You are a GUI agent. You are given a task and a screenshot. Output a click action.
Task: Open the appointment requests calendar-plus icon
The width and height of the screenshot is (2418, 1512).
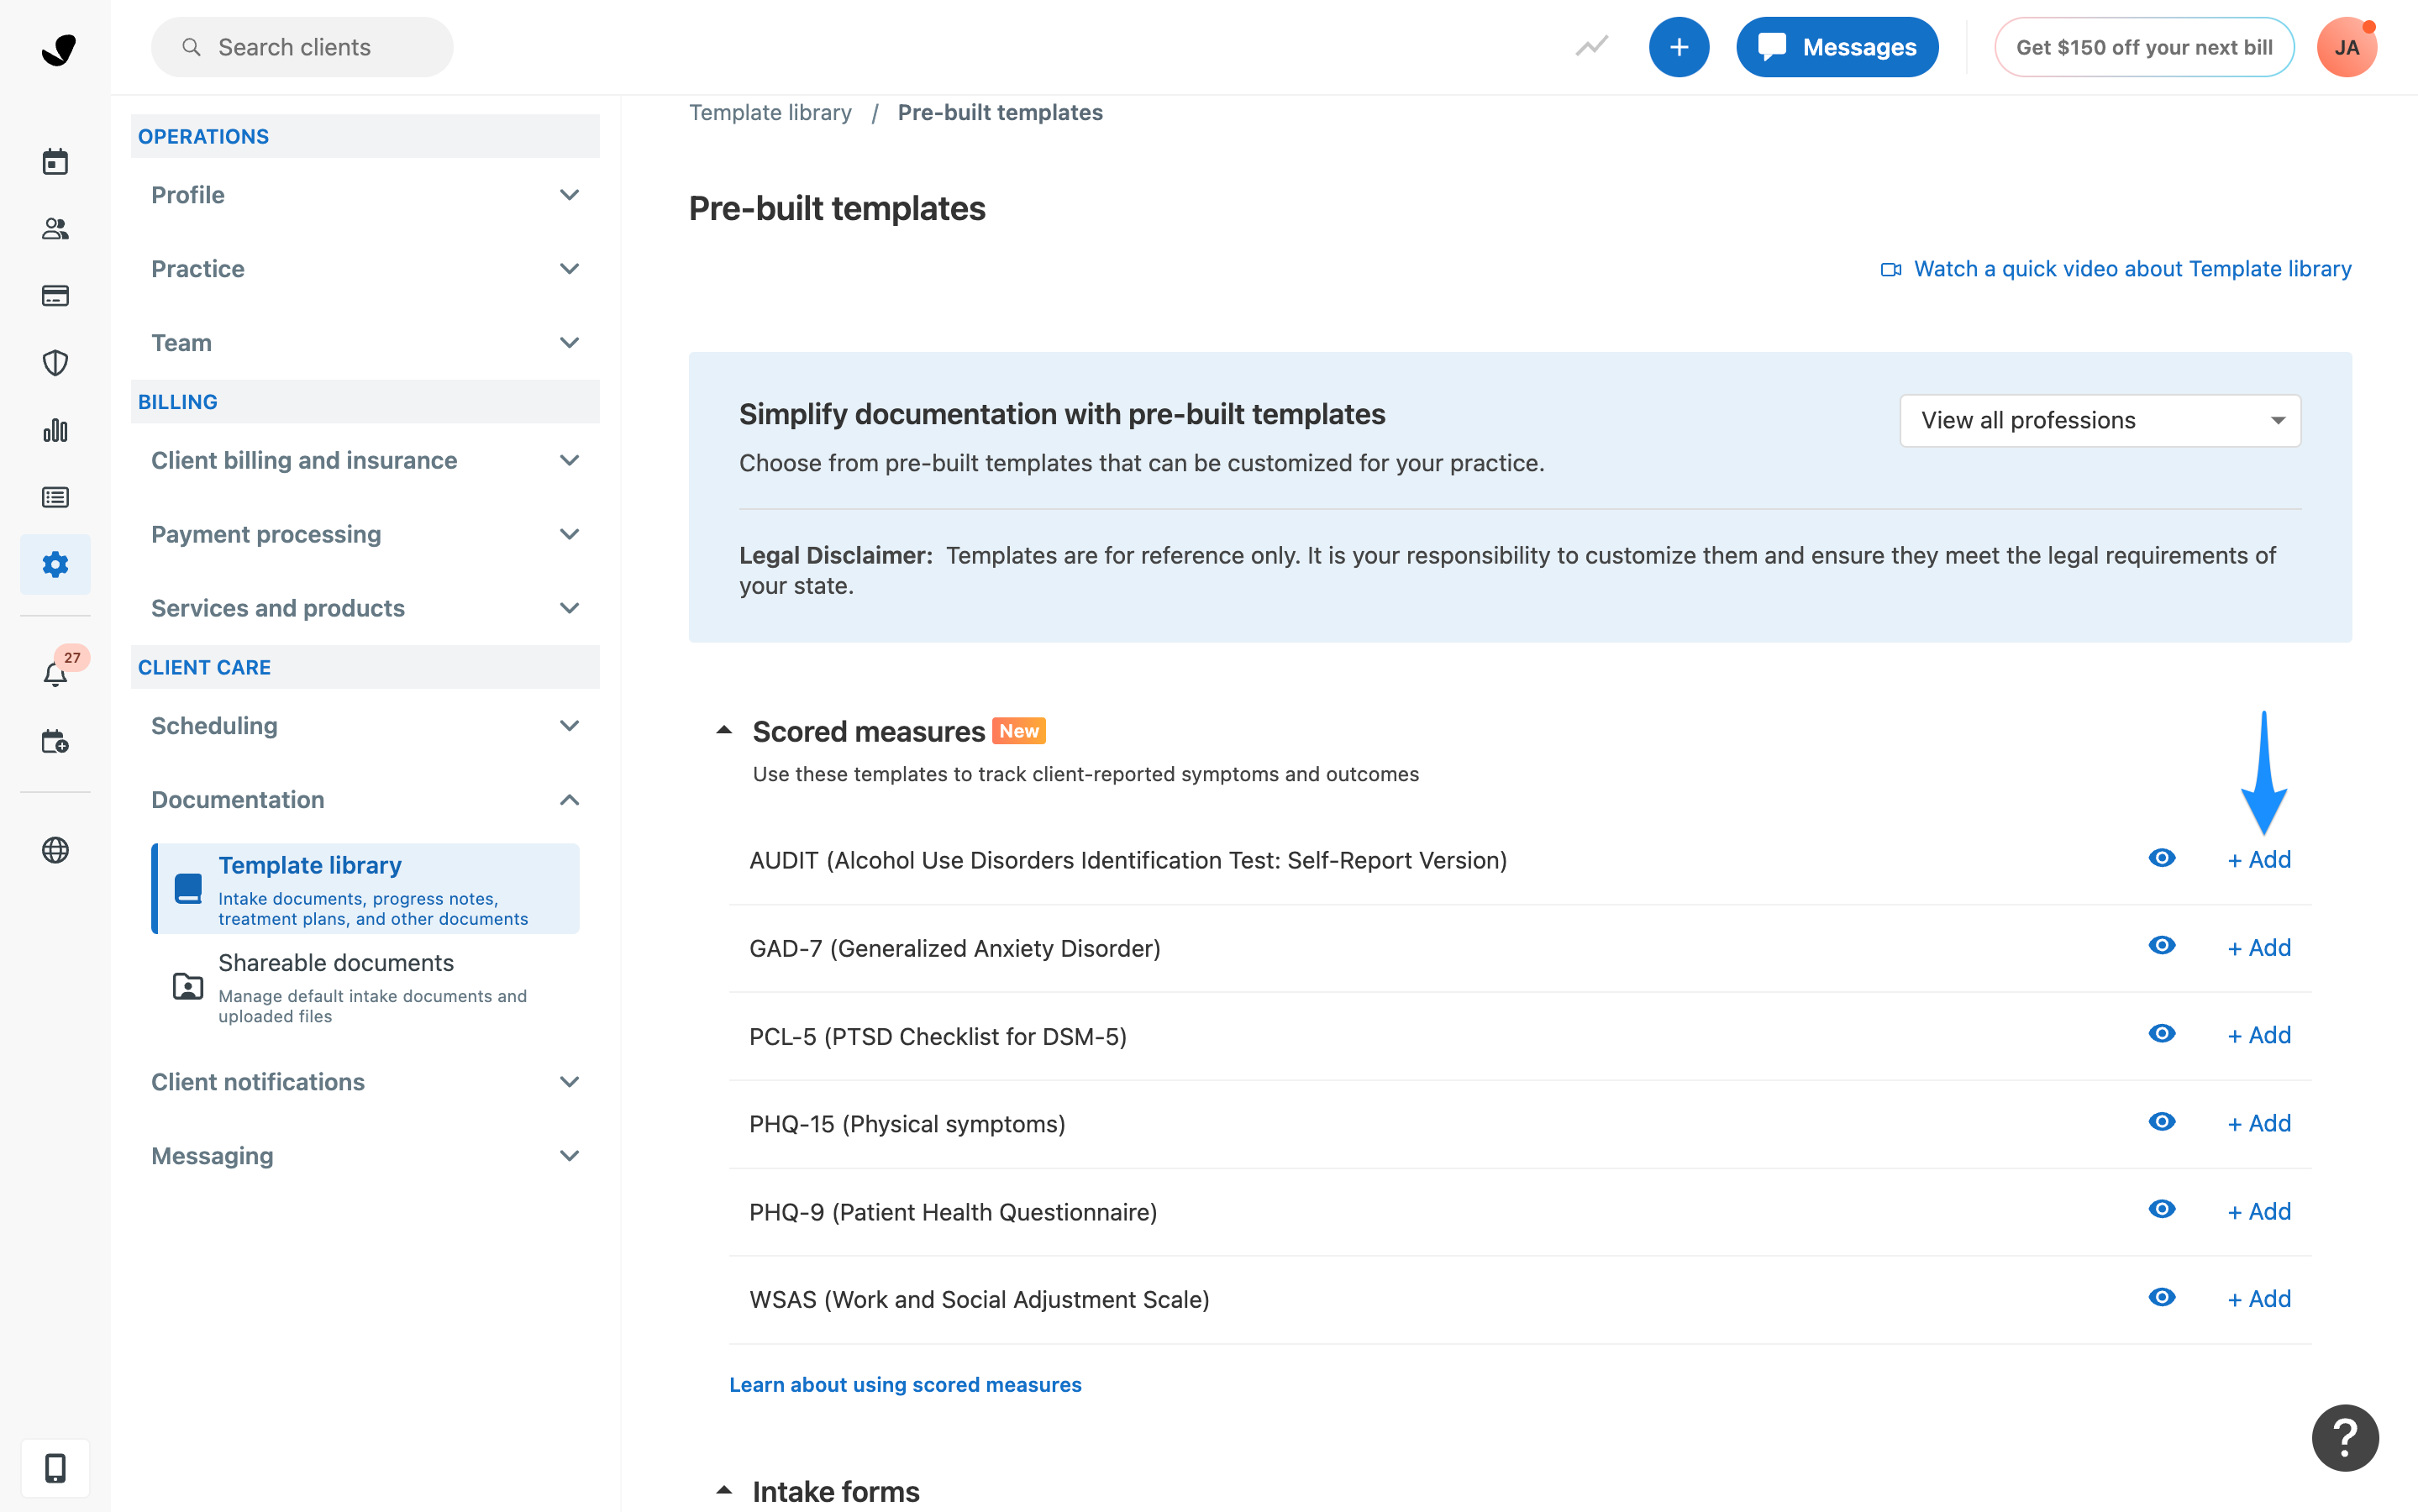[55, 742]
